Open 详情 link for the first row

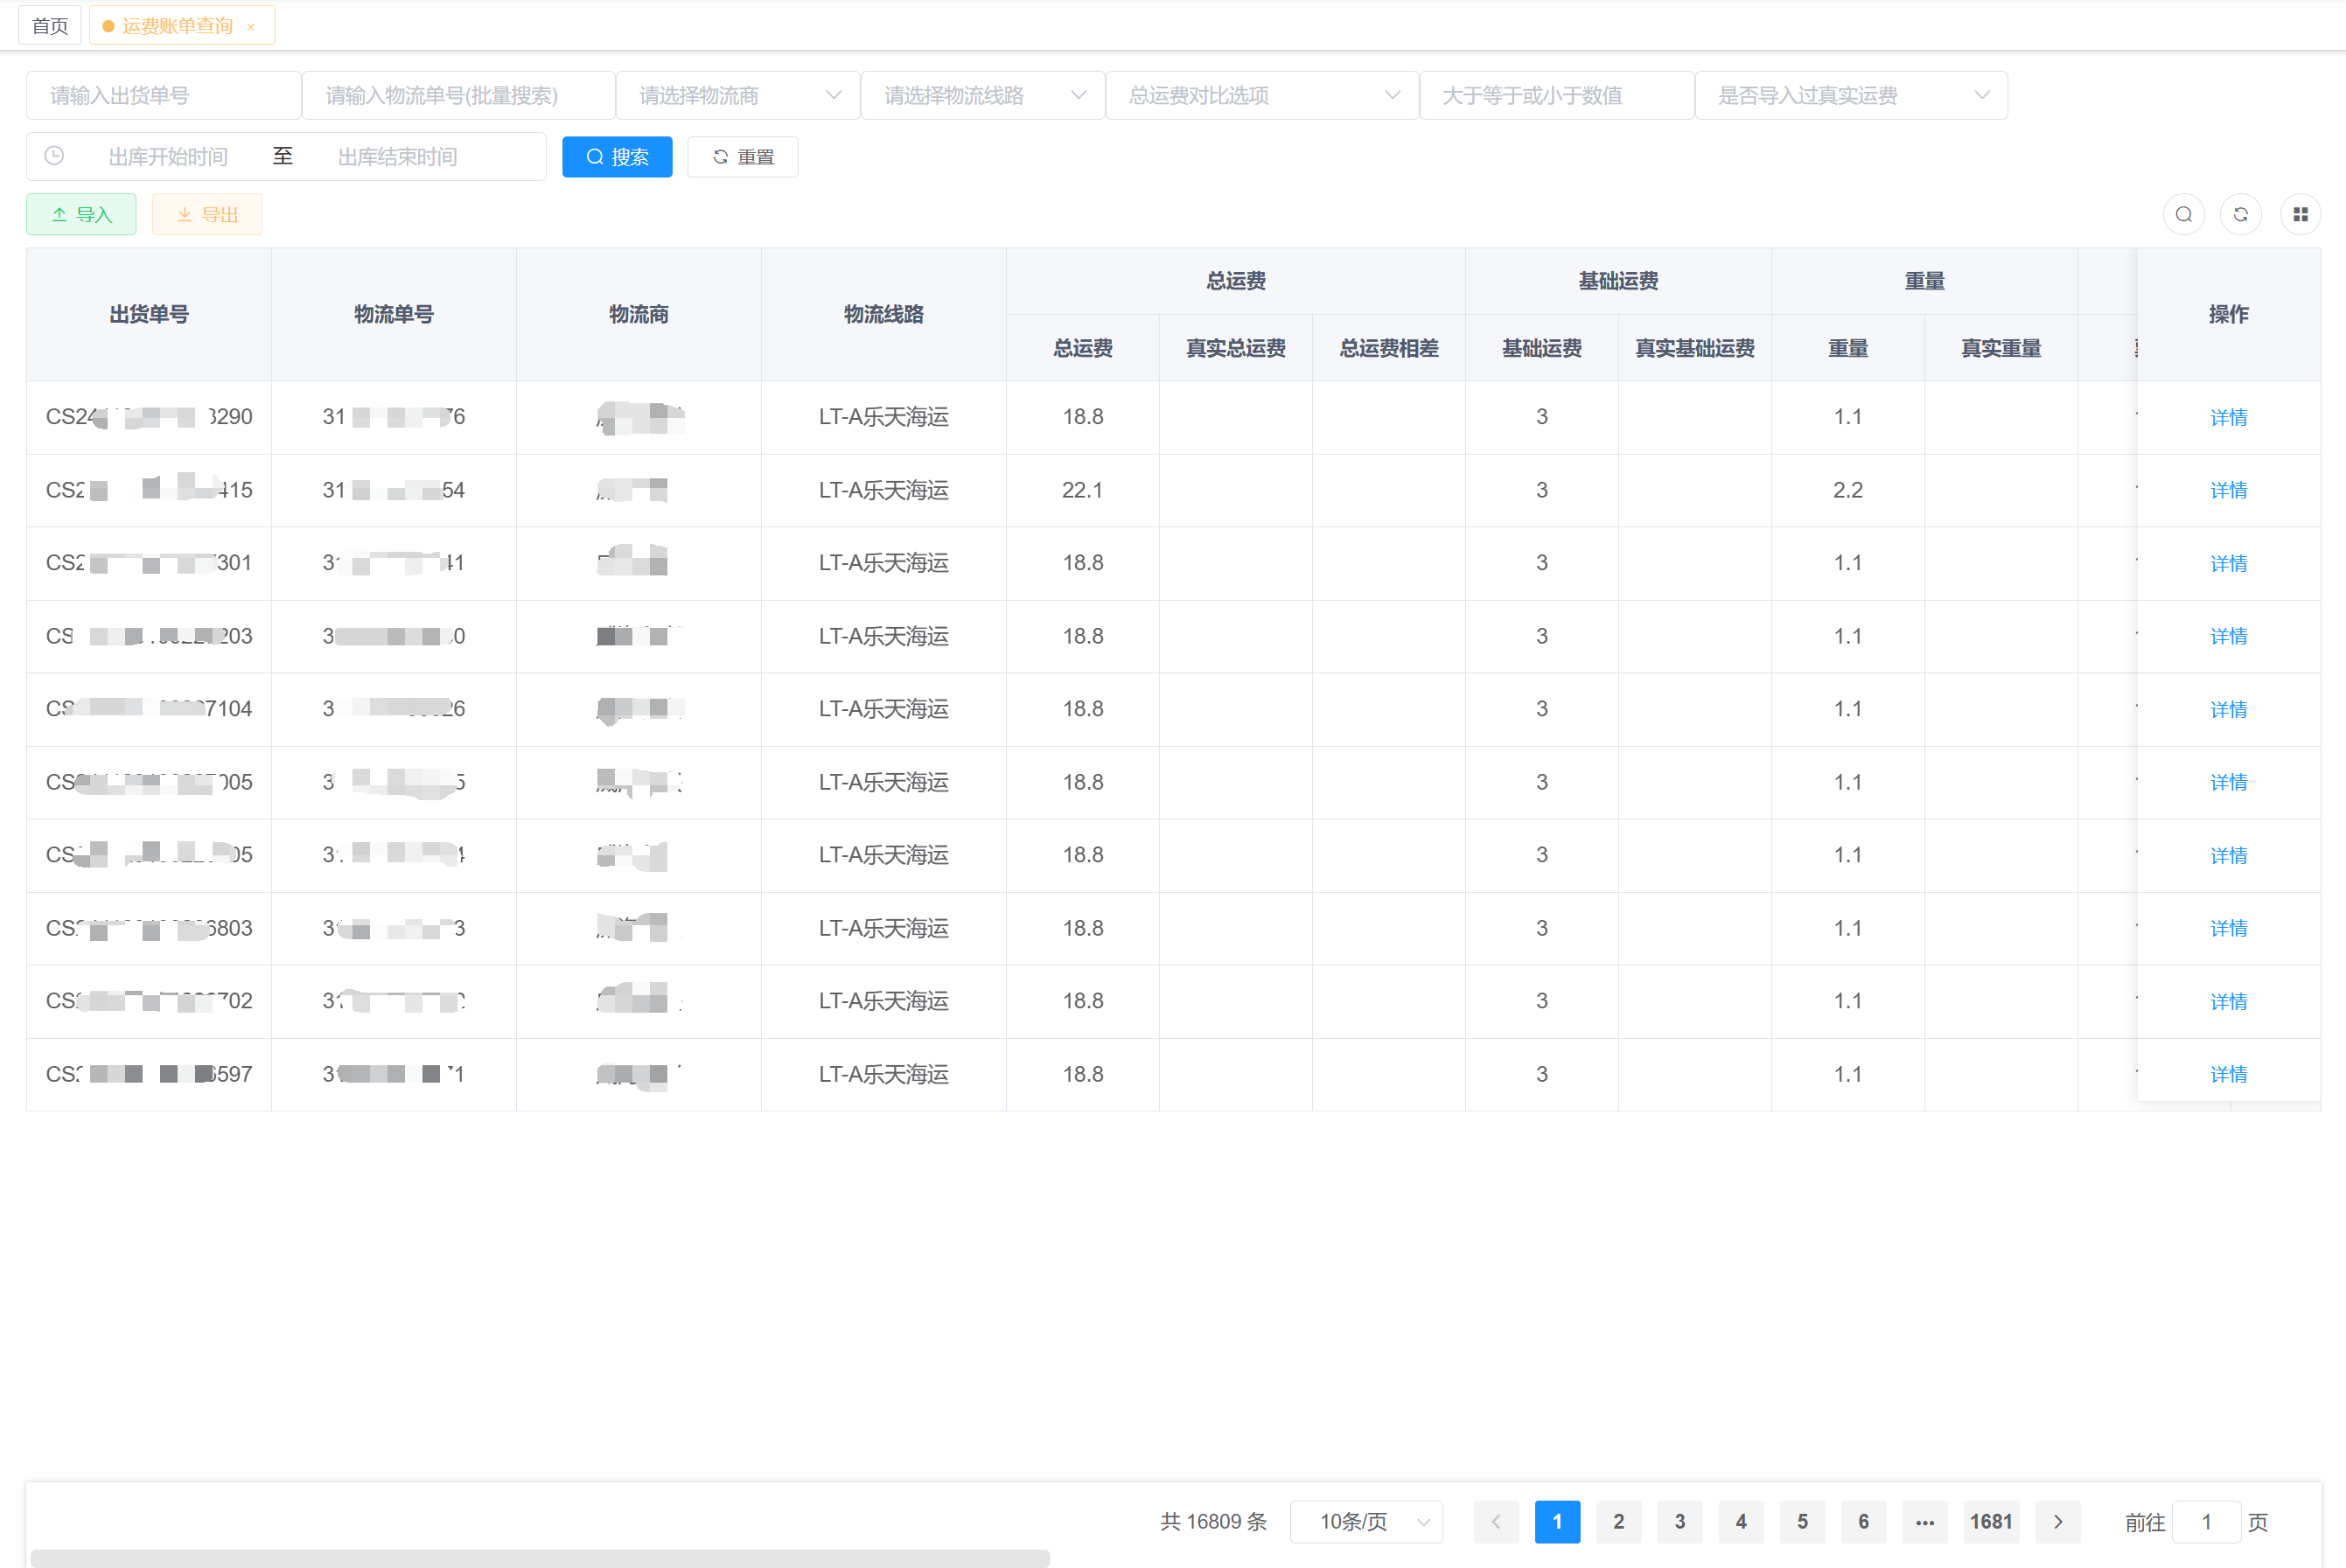point(2228,417)
